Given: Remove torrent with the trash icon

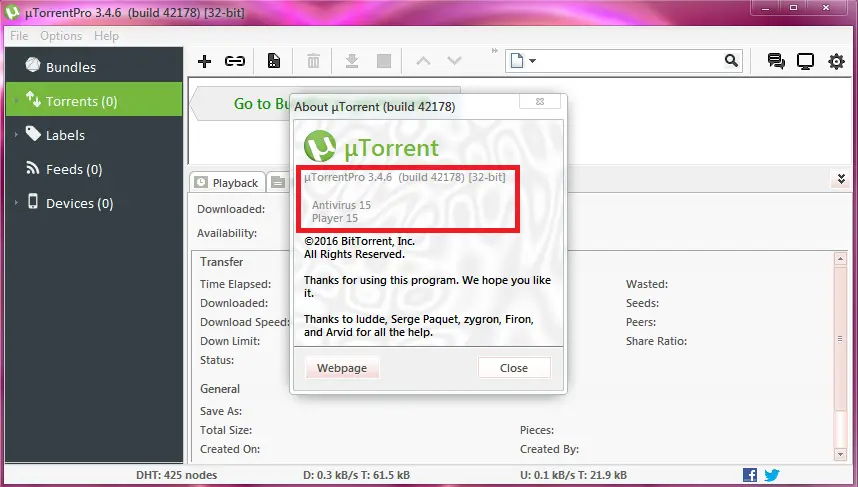Looking at the screenshot, I should 313,61.
